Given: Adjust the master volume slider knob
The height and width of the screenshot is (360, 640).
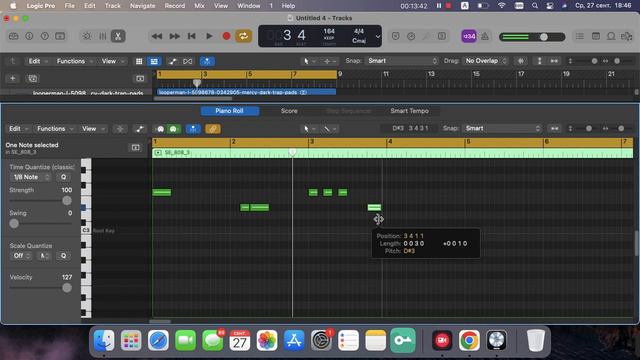Looking at the screenshot, I should pyautogui.click(x=544, y=37).
